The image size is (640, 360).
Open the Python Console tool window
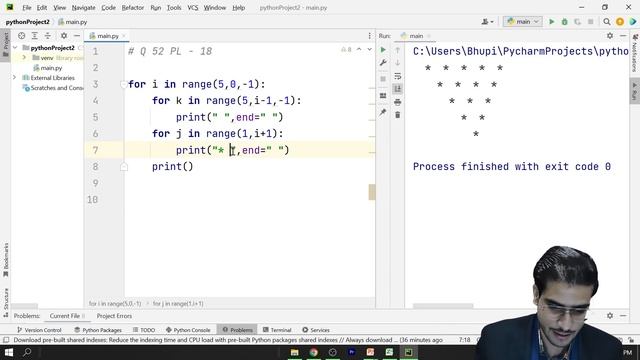(188, 330)
